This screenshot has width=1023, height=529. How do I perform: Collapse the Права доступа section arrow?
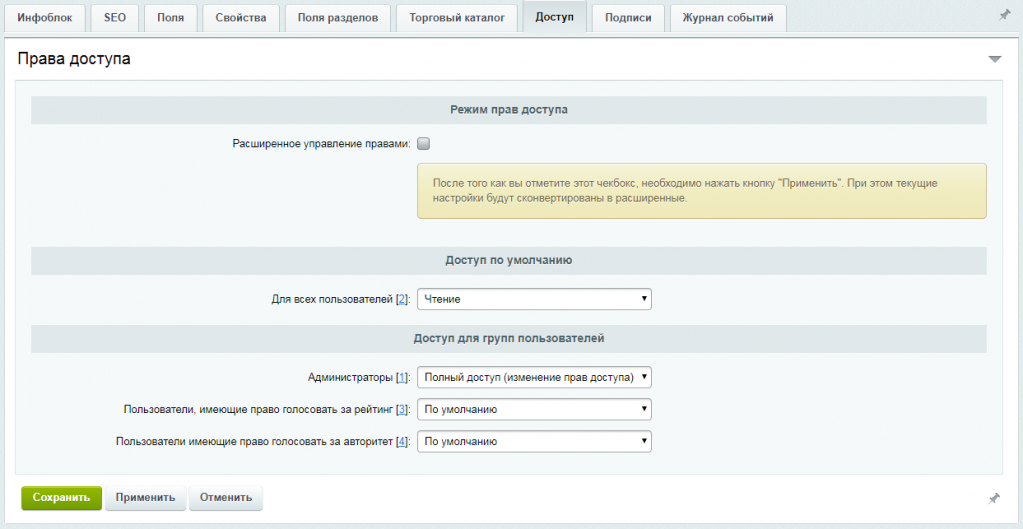(994, 59)
